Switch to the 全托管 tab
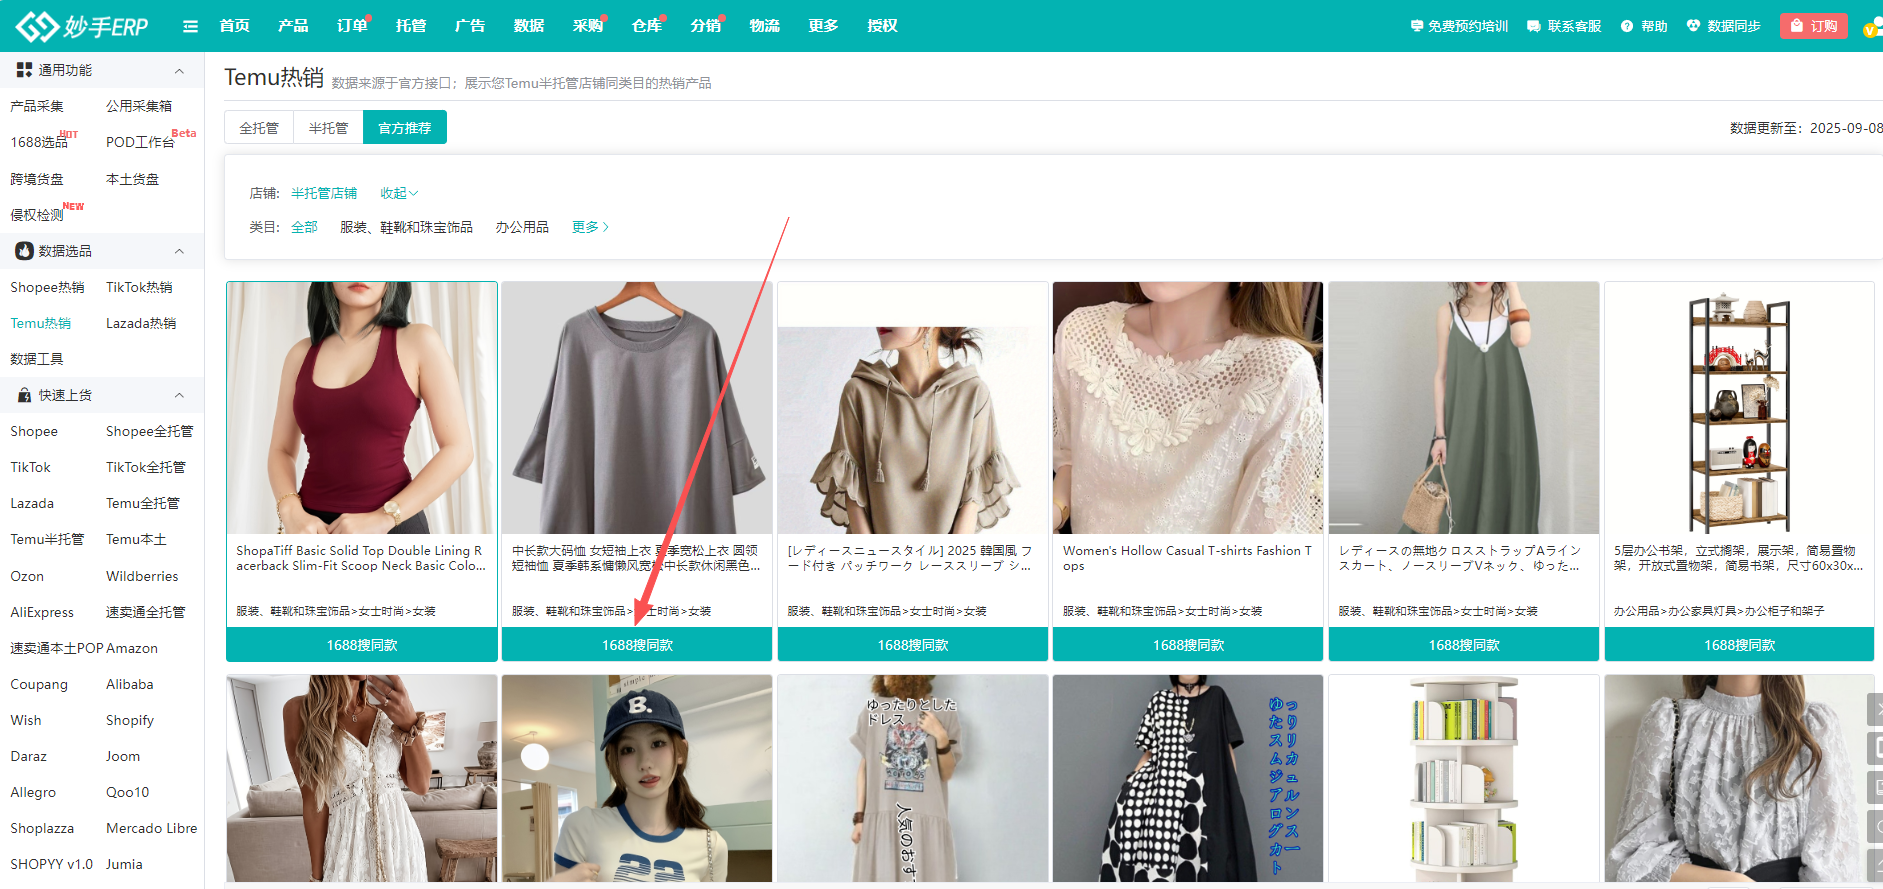 tap(259, 128)
